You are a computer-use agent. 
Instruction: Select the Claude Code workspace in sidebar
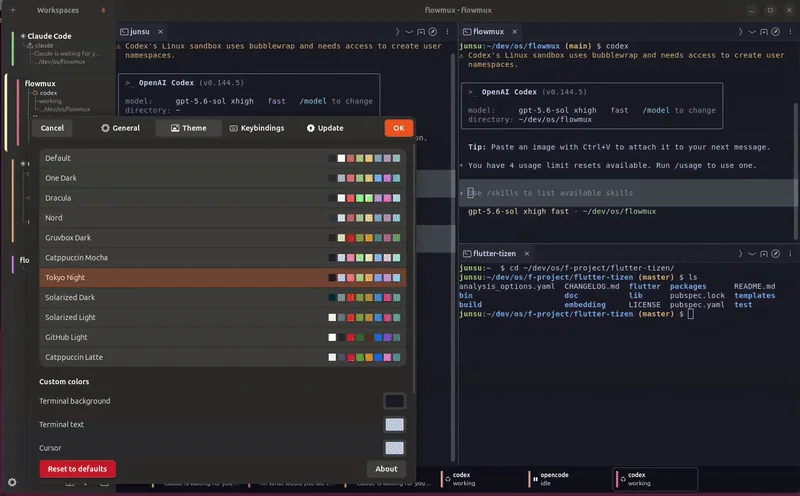click(x=49, y=36)
